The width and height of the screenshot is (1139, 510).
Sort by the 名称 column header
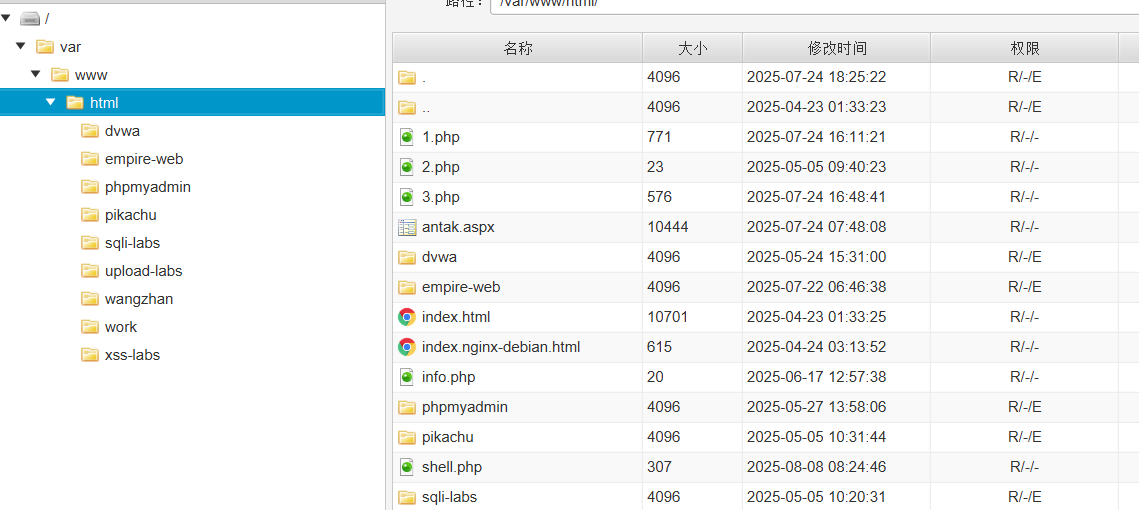tap(518, 48)
